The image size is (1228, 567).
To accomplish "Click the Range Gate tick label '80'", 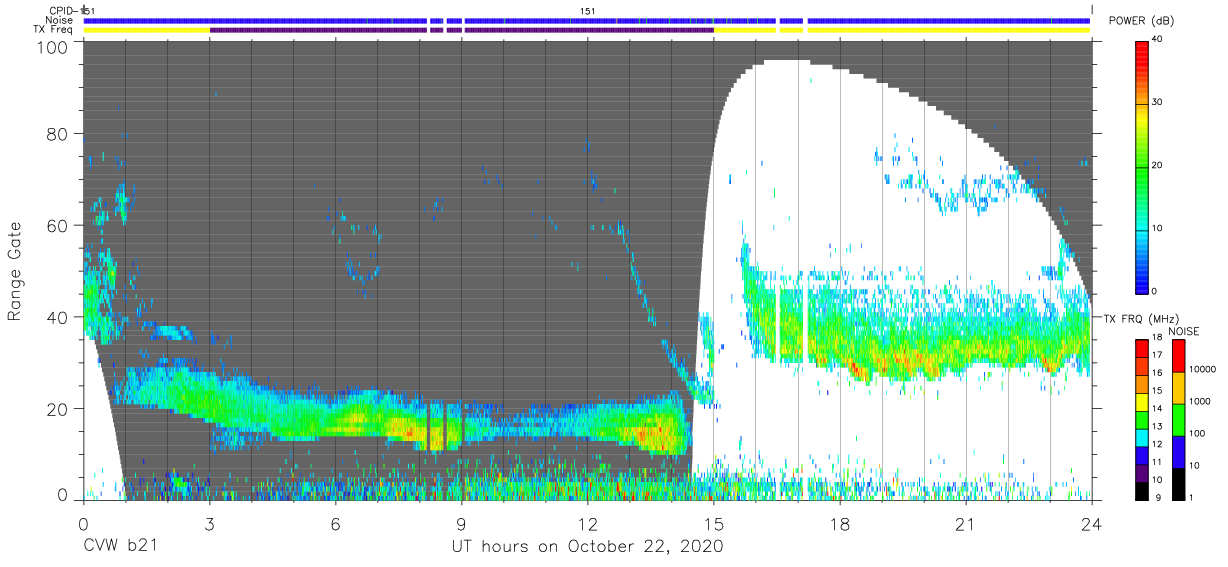I will pyautogui.click(x=58, y=133).
